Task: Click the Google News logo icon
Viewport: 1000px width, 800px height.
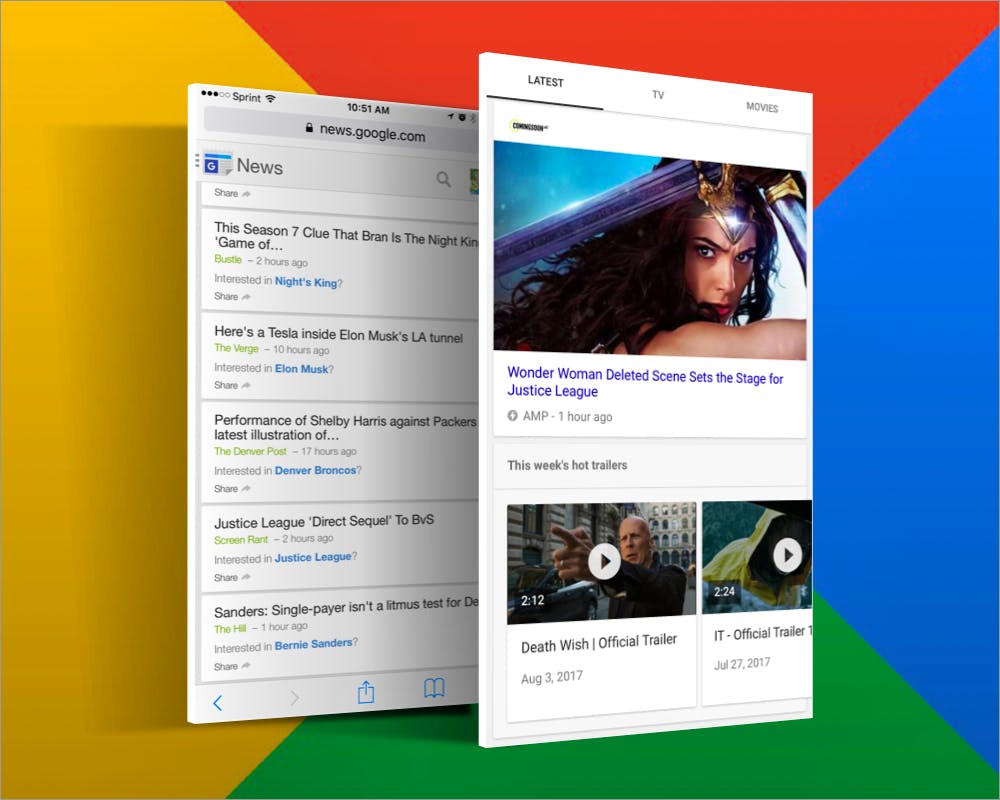Action: tap(218, 164)
